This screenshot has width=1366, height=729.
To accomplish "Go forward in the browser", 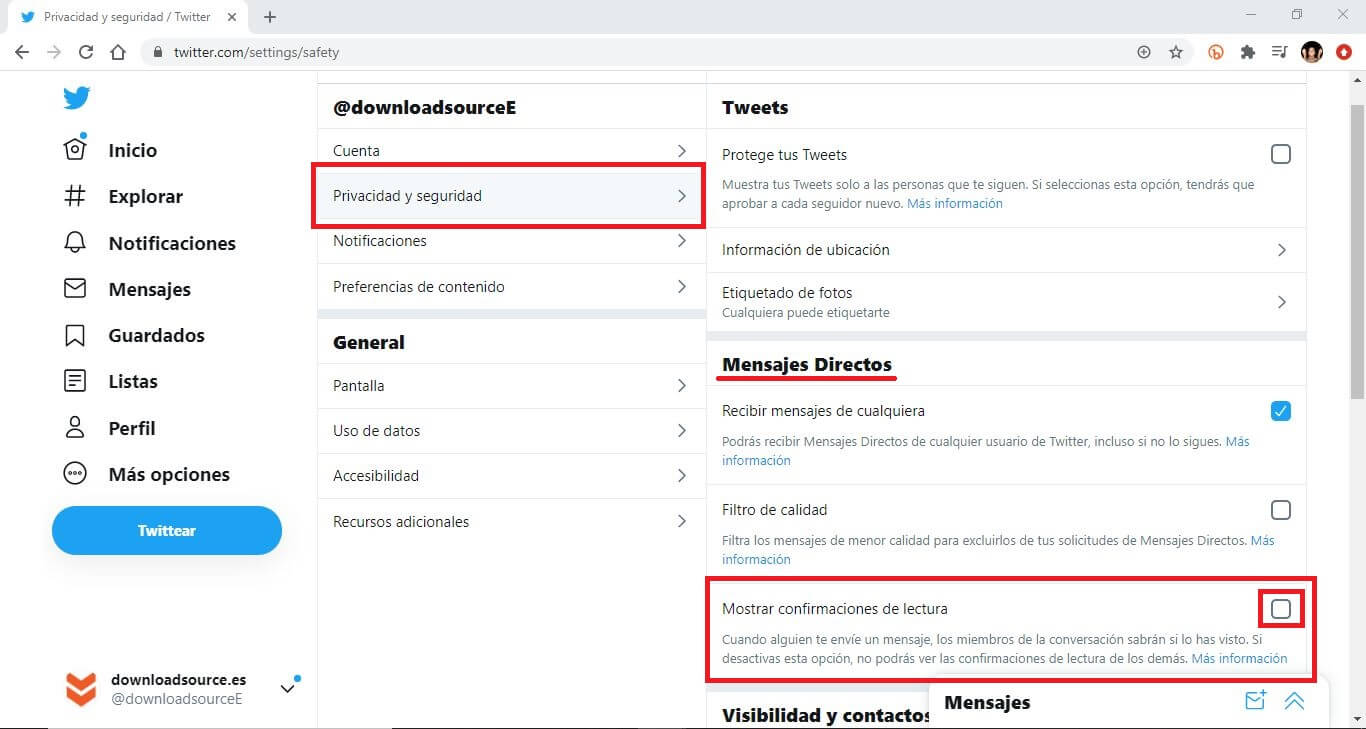I will click(54, 52).
